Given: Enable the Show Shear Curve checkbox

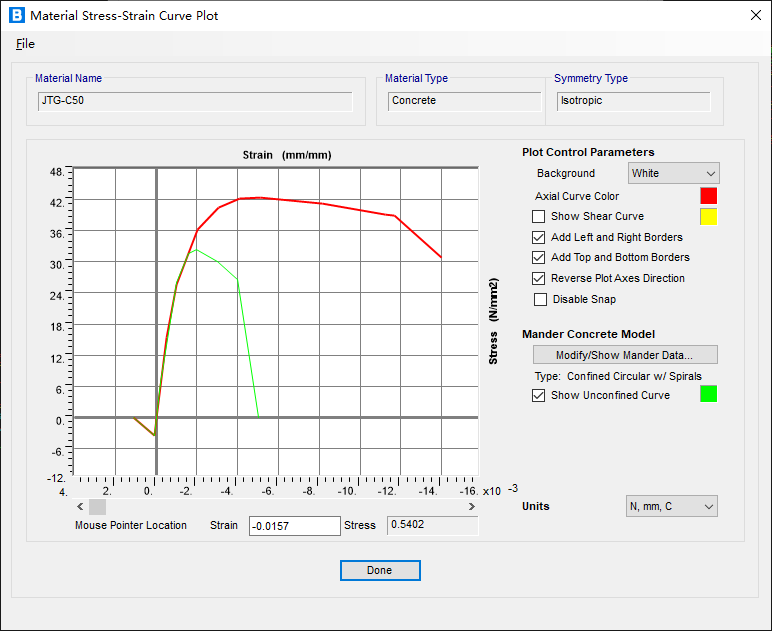Looking at the screenshot, I should [x=539, y=217].
